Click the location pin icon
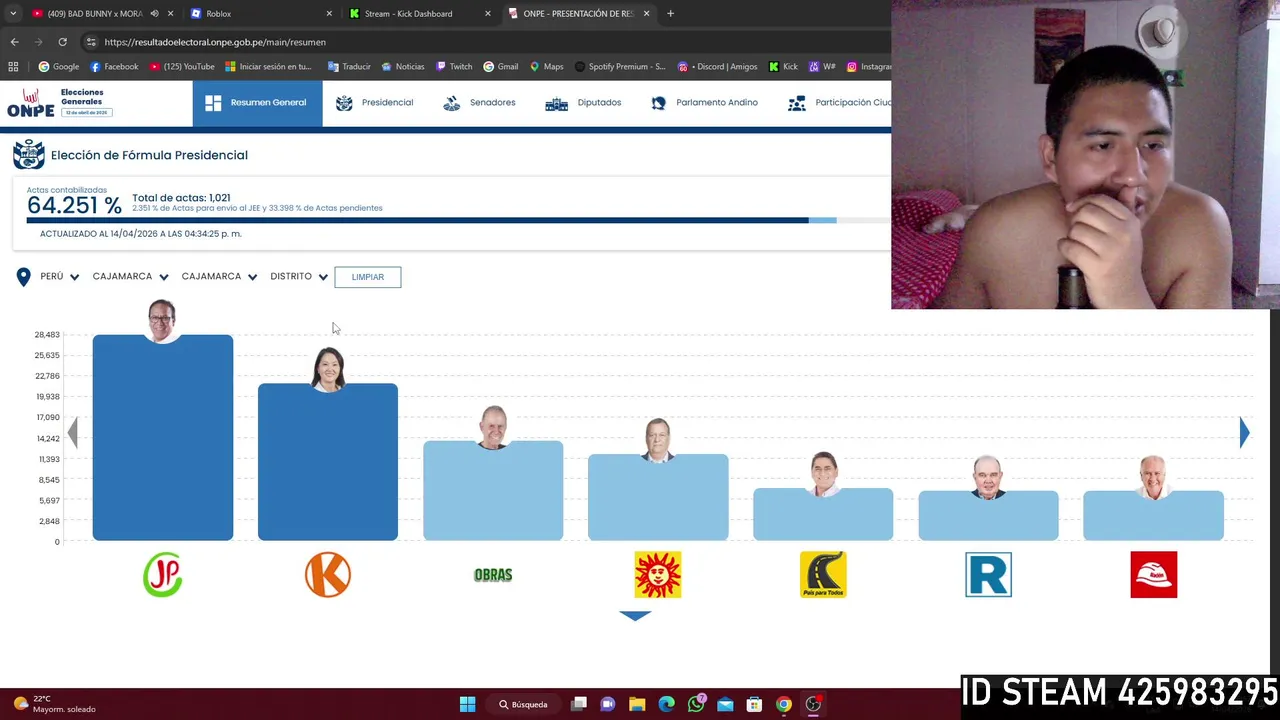This screenshot has height=720, width=1280. (x=23, y=277)
